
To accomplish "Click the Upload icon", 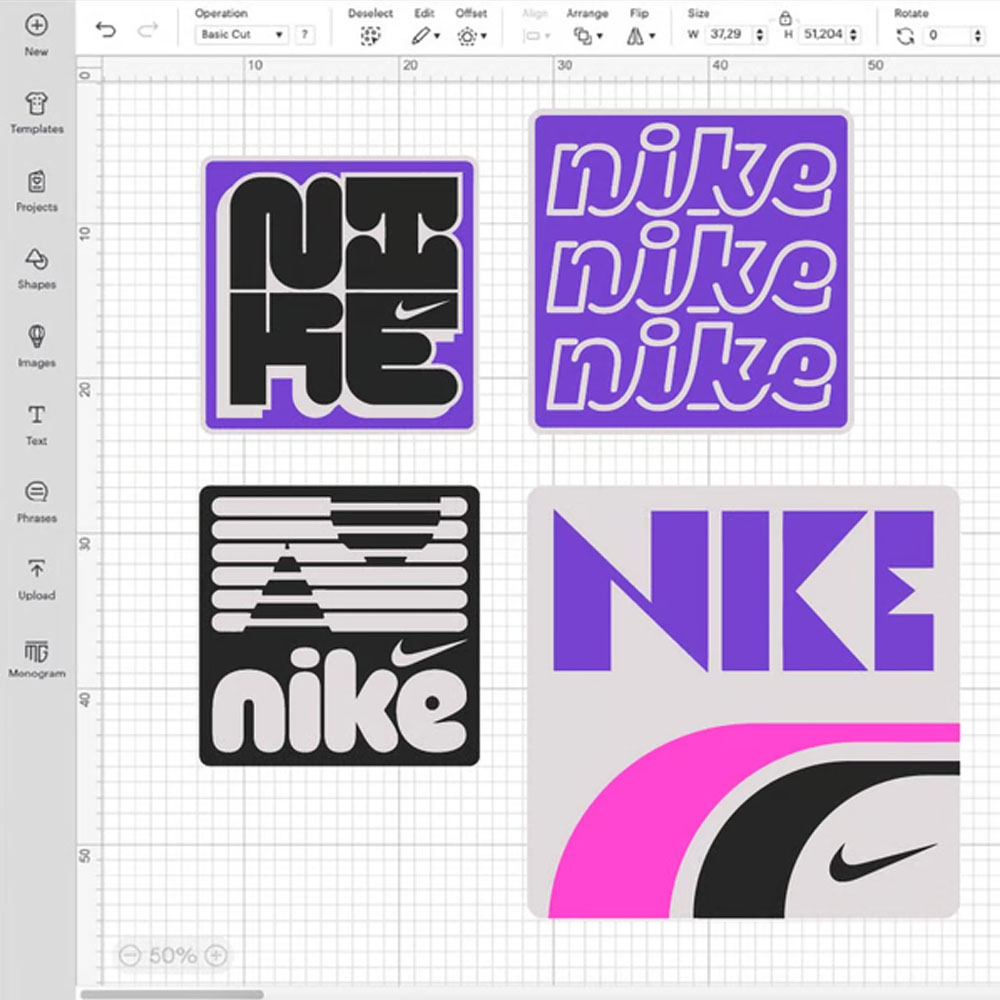I will [36, 570].
